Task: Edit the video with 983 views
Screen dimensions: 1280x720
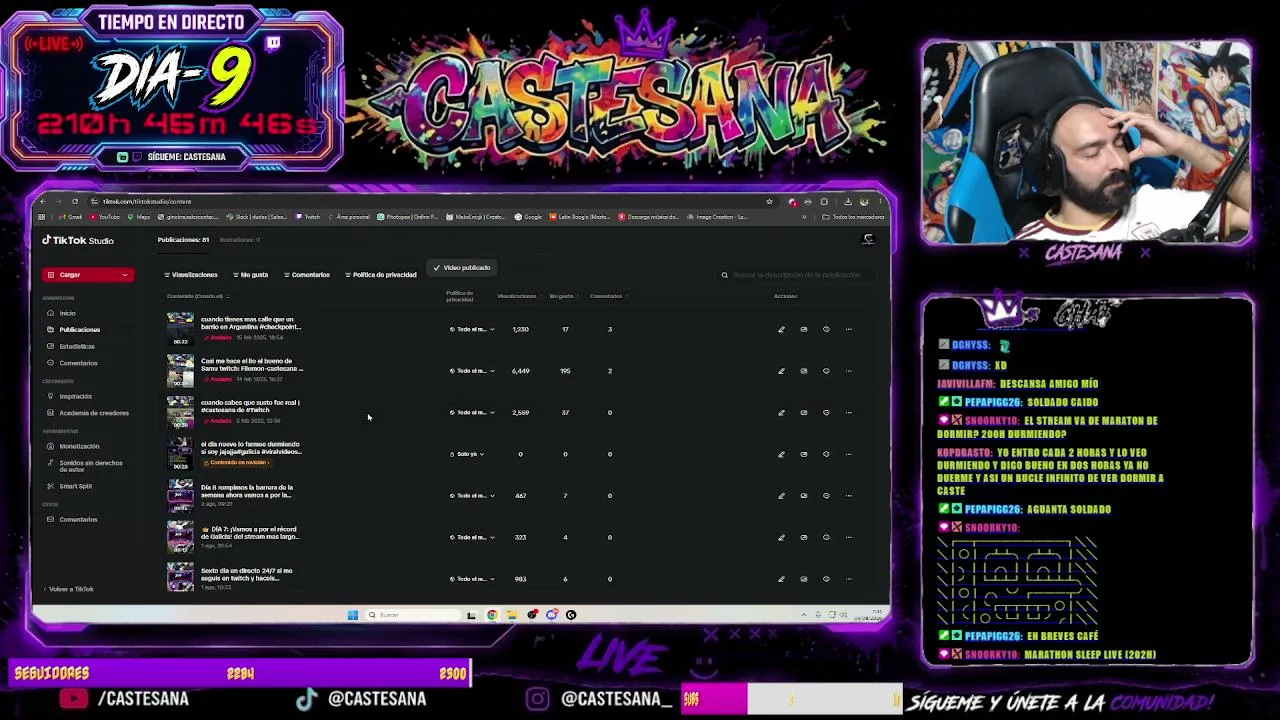Action: tap(781, 579)
